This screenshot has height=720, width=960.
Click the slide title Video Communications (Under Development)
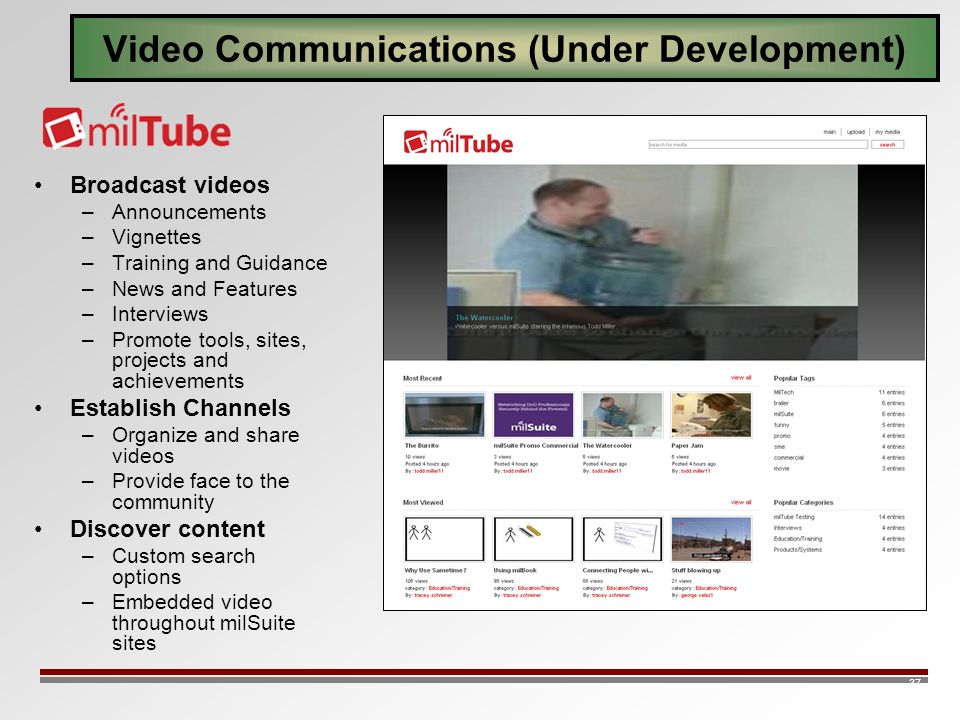(504, 48)
